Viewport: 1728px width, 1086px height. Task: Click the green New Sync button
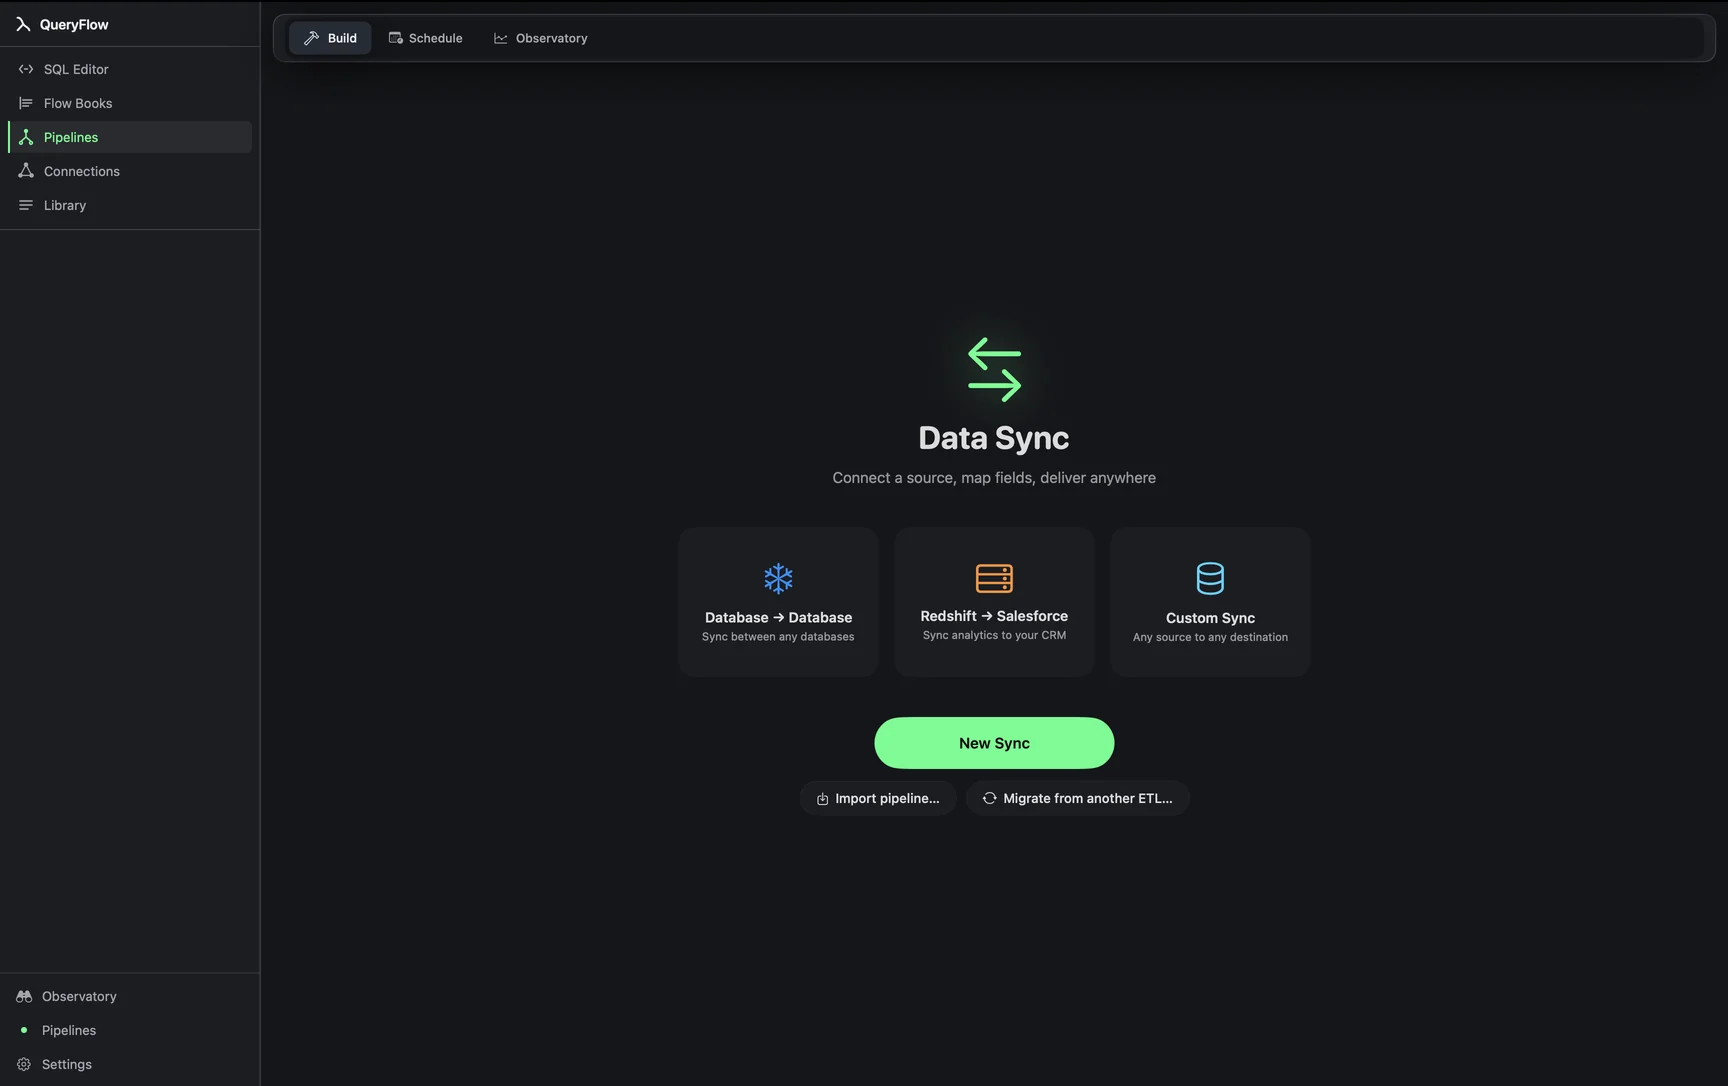coord(994,743)
